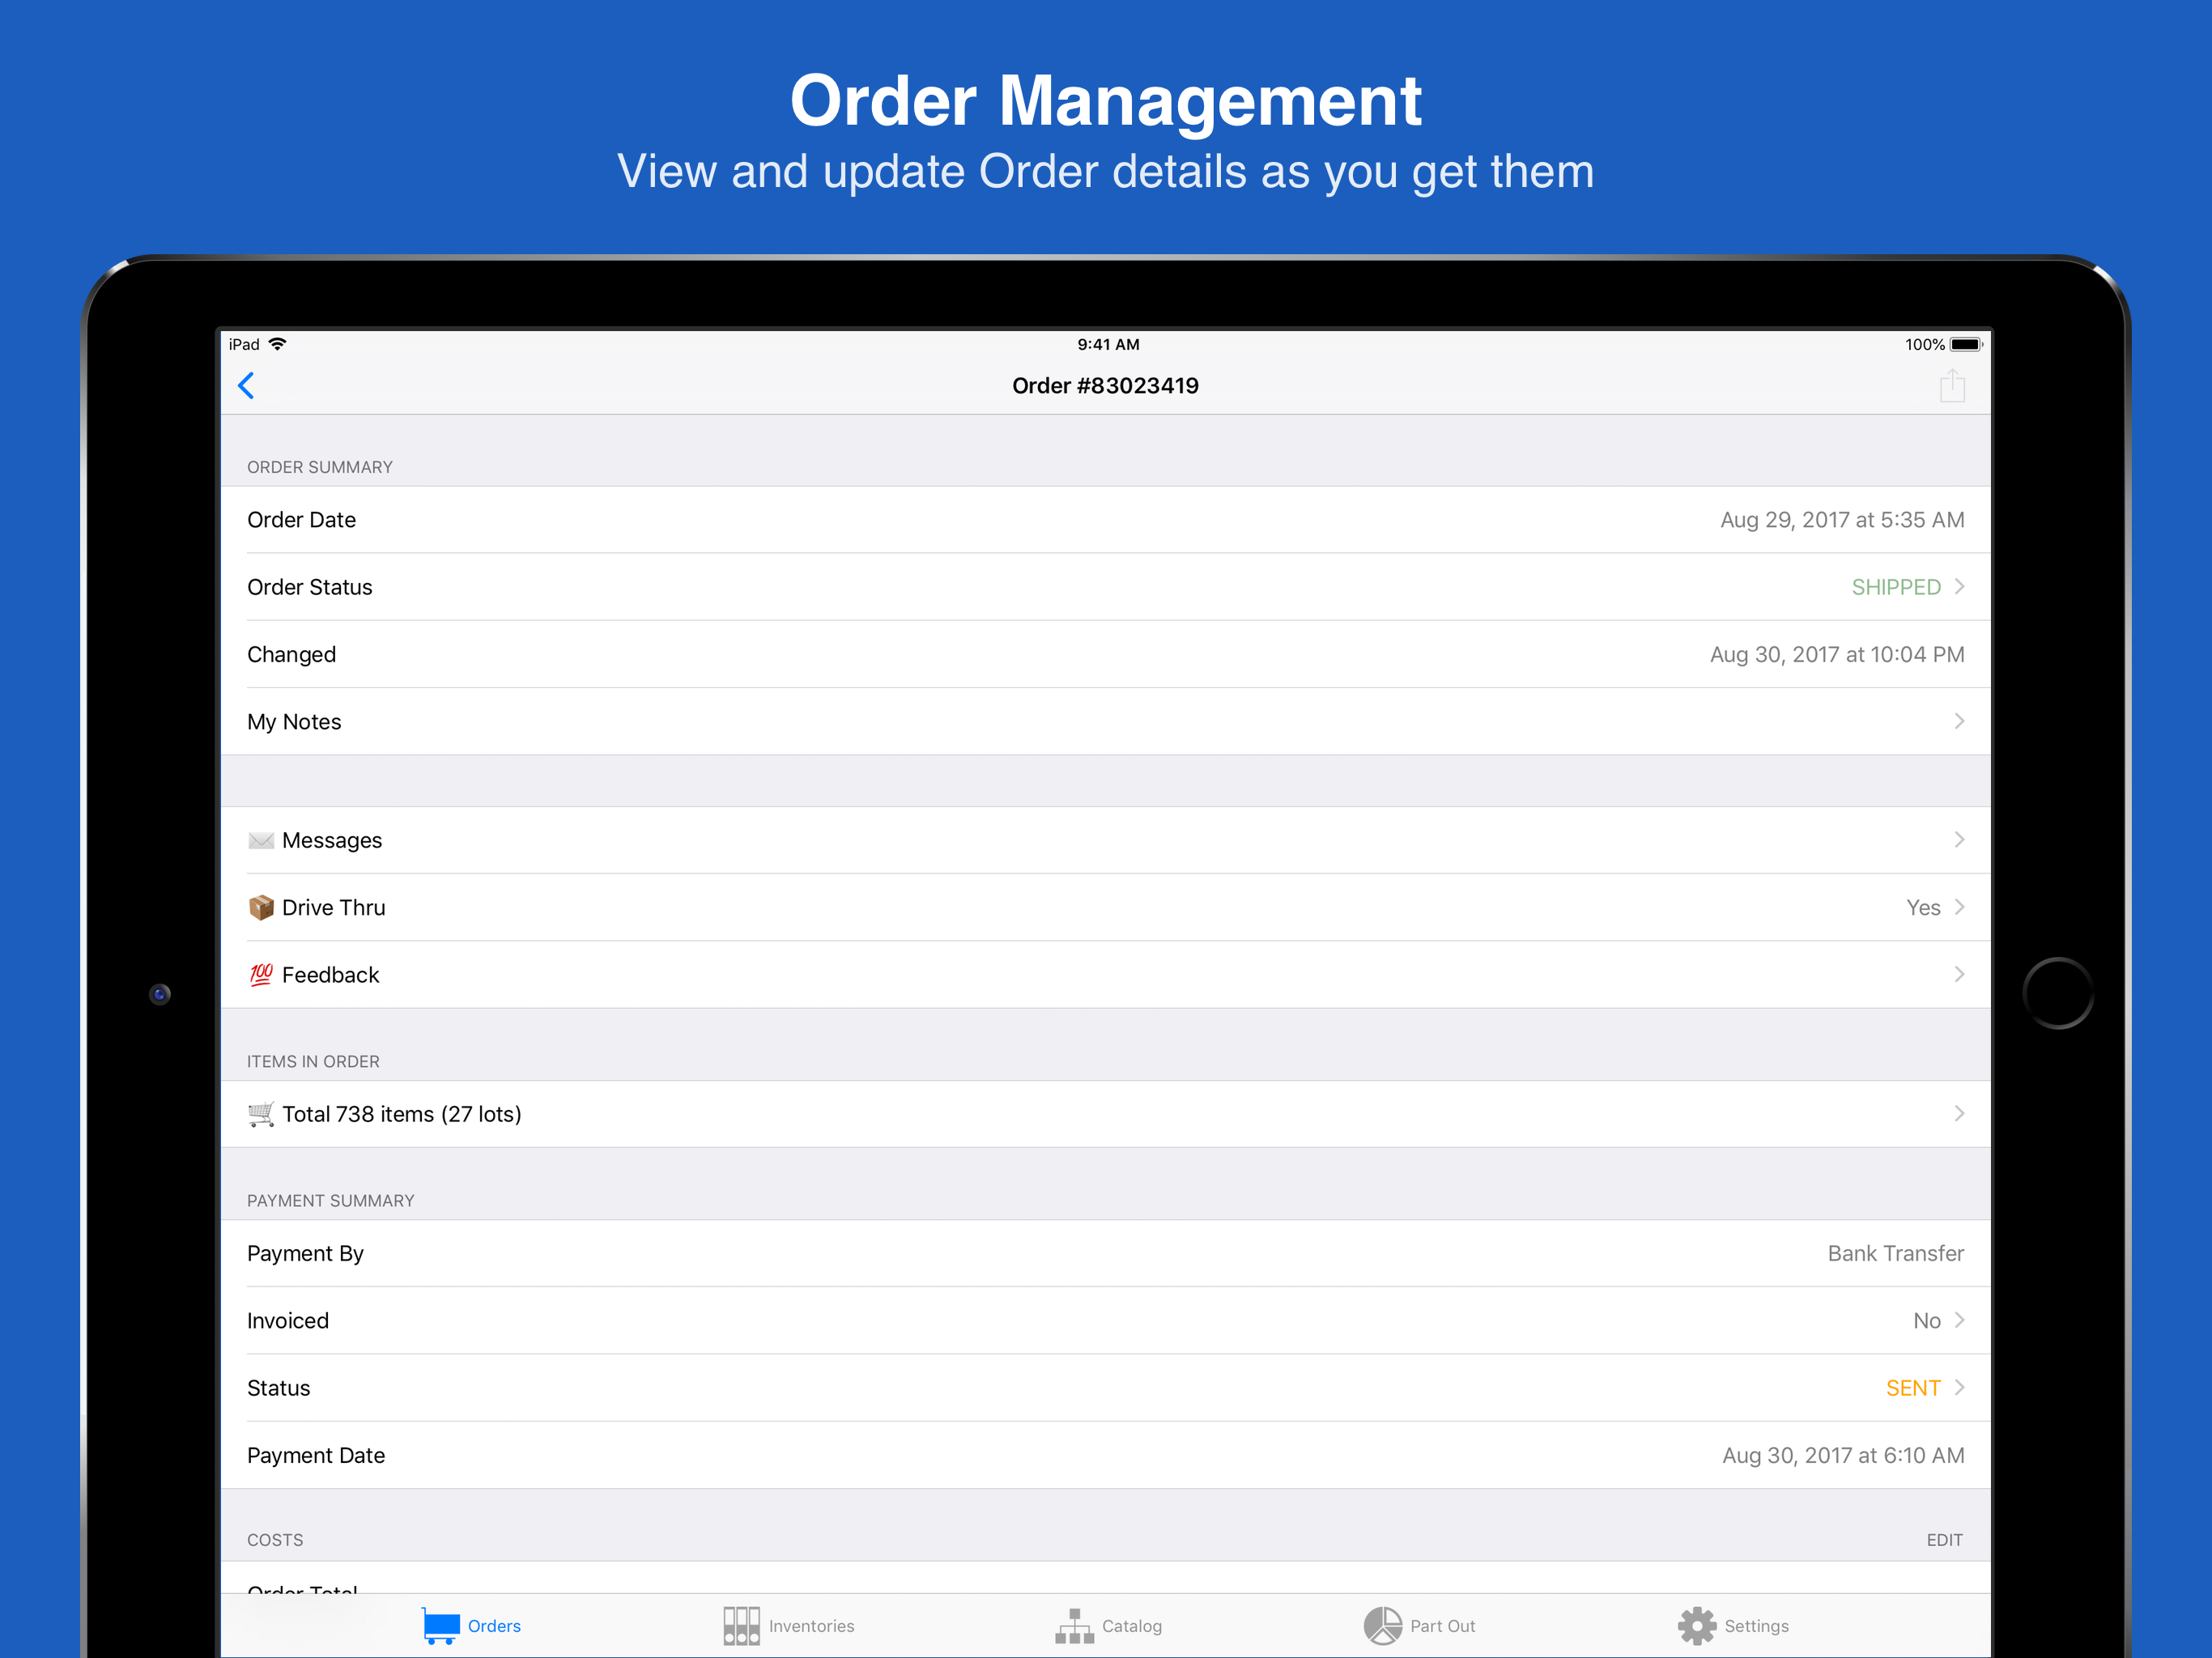Switch to the Inventories tab label
2212x1658 pixels.
(811, 1626)
